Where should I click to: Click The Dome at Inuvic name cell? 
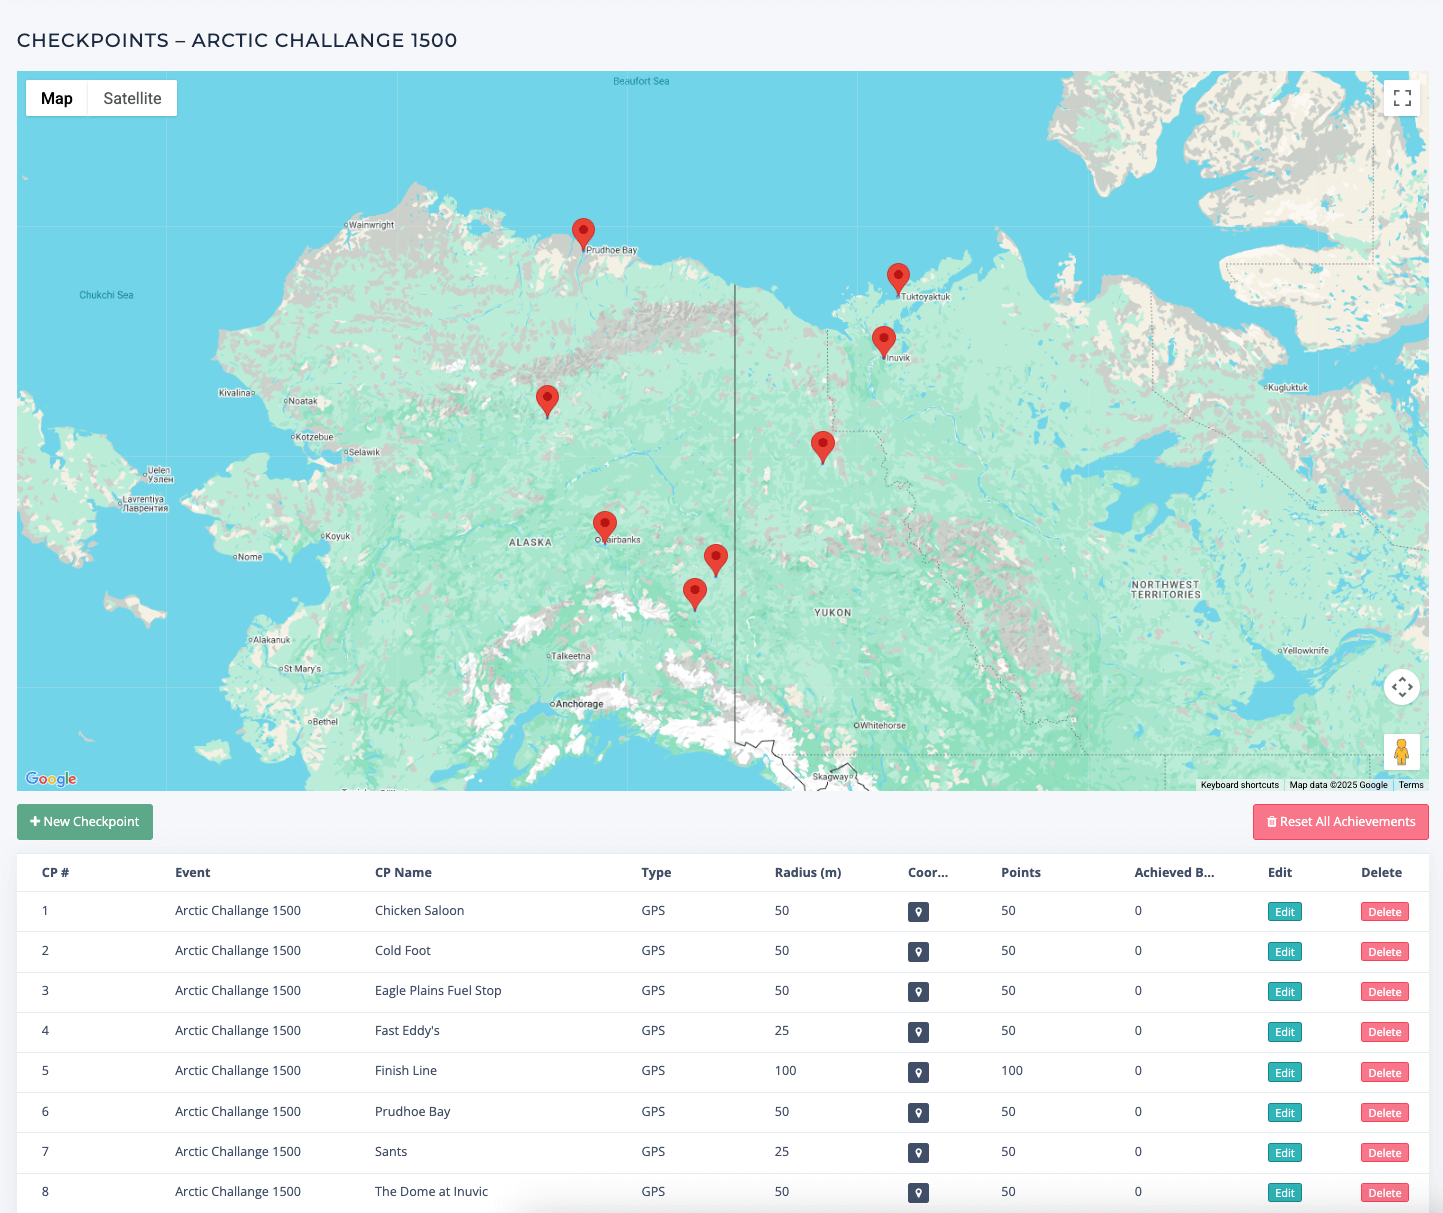tap(432, 1192)
